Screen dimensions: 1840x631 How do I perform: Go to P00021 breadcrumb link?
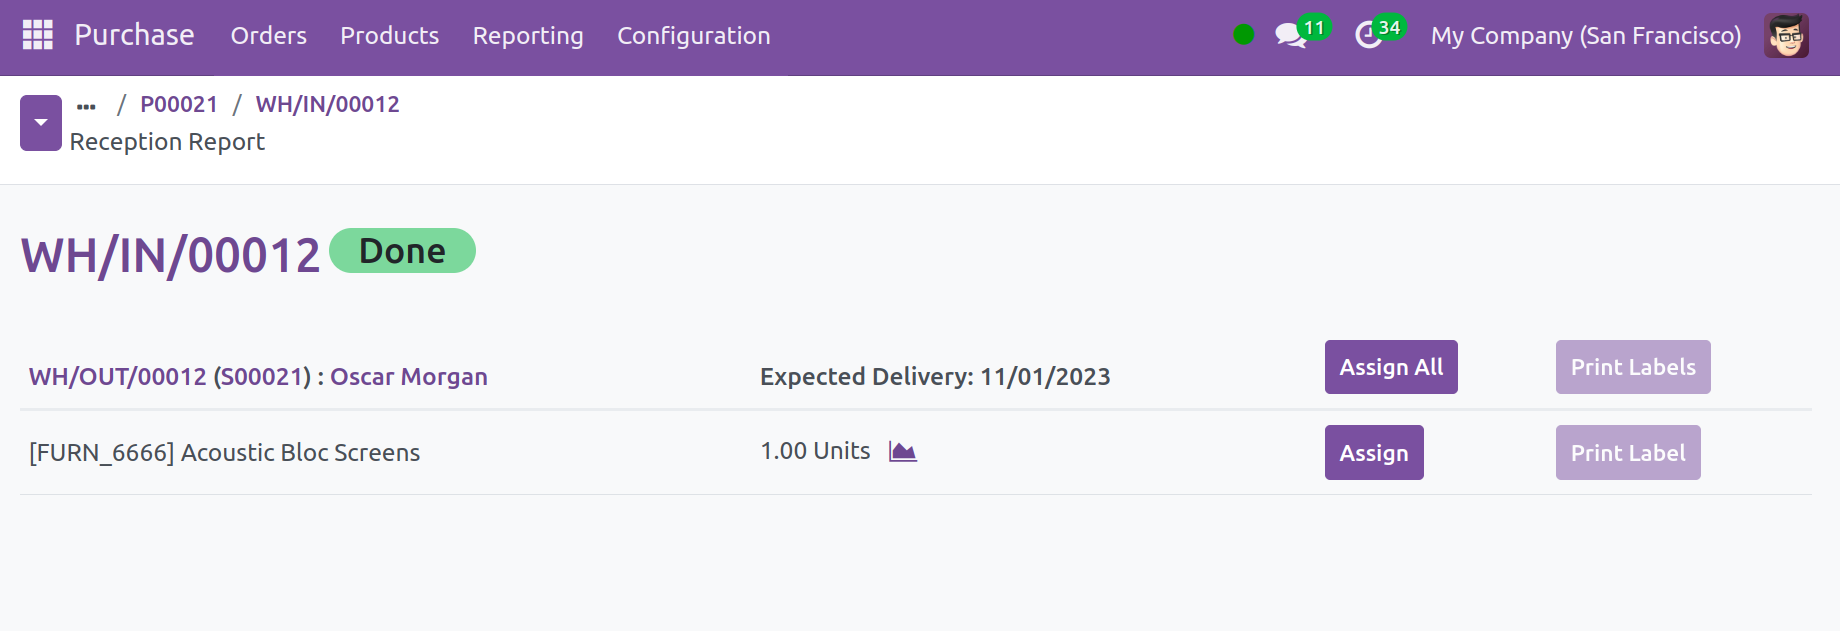point(179,105)
